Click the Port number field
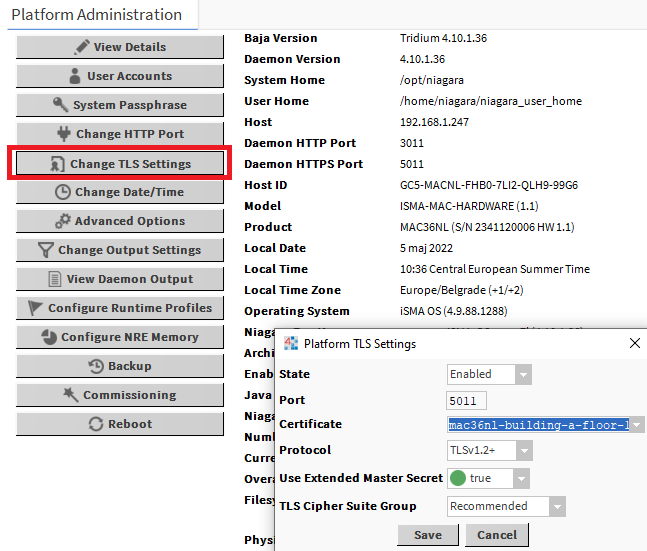The image size is (647, 551). coord(466,401)
